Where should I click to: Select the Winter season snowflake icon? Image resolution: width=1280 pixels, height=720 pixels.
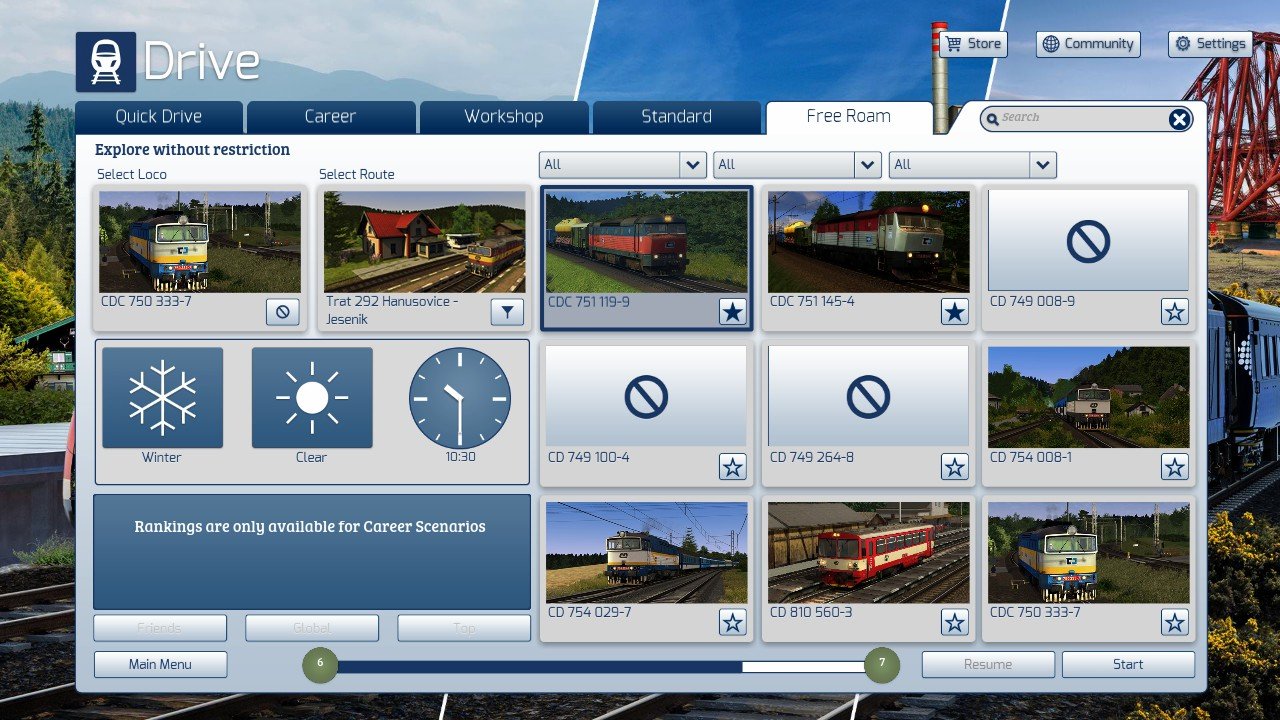pos(162,398)
